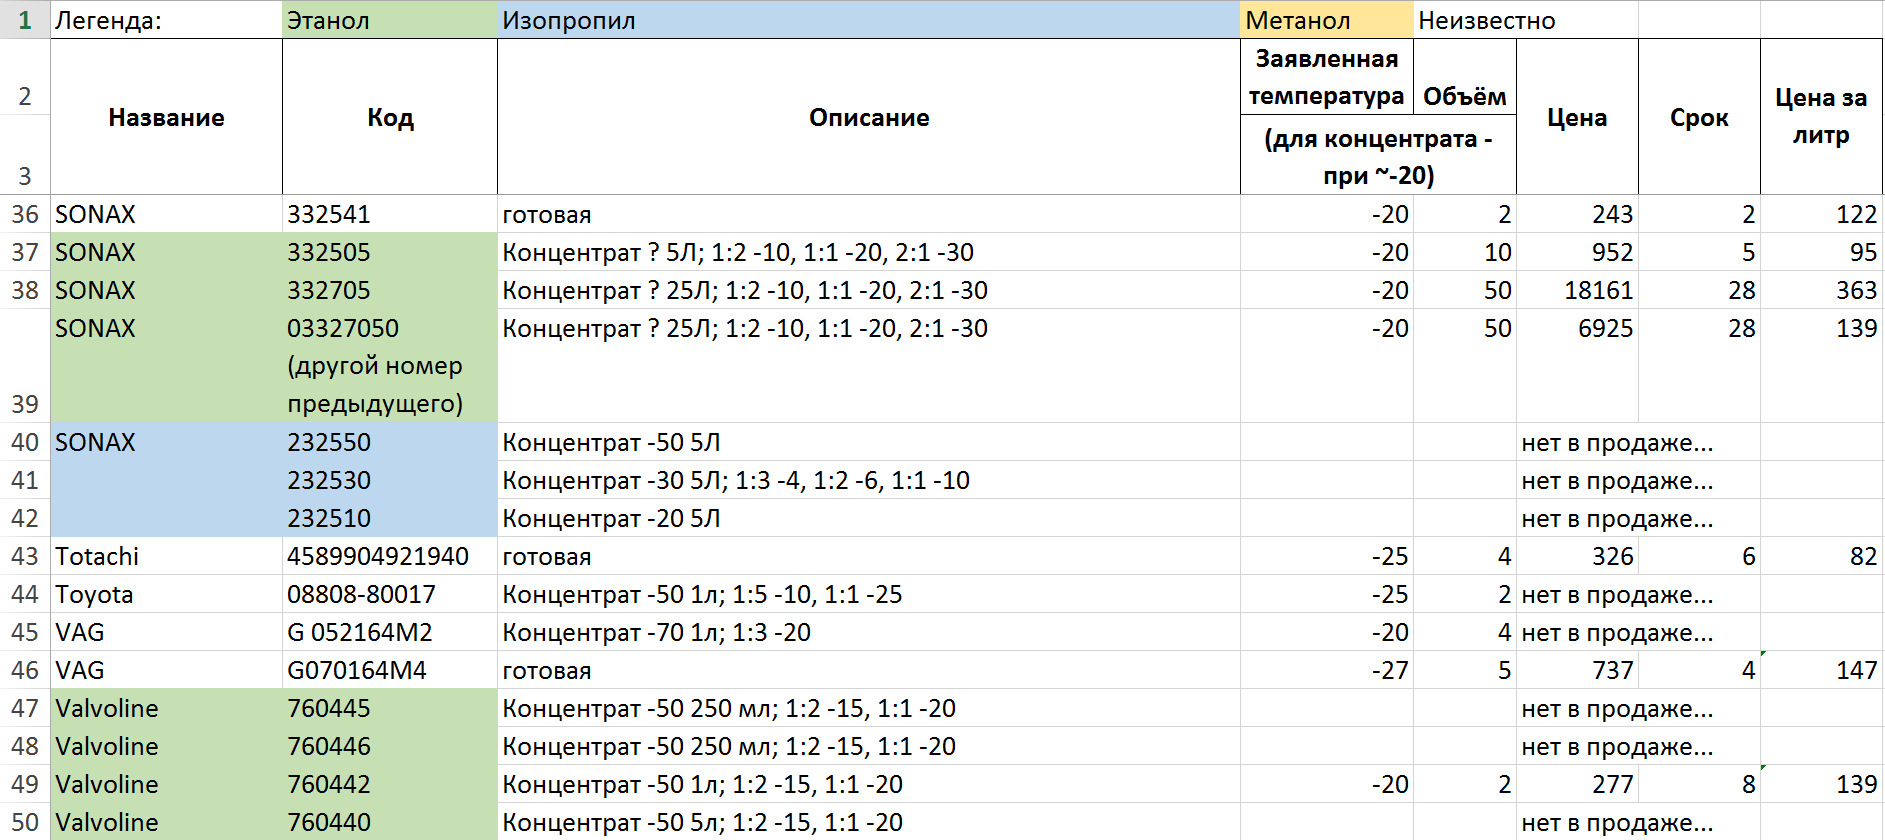The height and width of the screenshot is (840, 1885).
Task: Click the Valvoline code cell 760442
Action: tap(389, 784)
